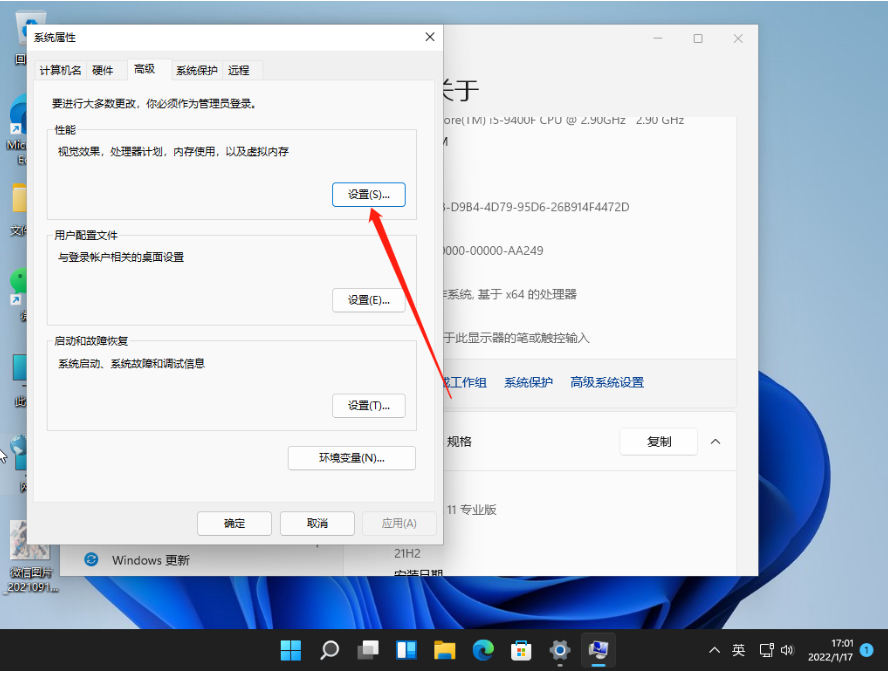Image resolution: width=888 pixels, height=673 pixels.
Task: Click the 英 input method indicator
Action: (738, 650)
